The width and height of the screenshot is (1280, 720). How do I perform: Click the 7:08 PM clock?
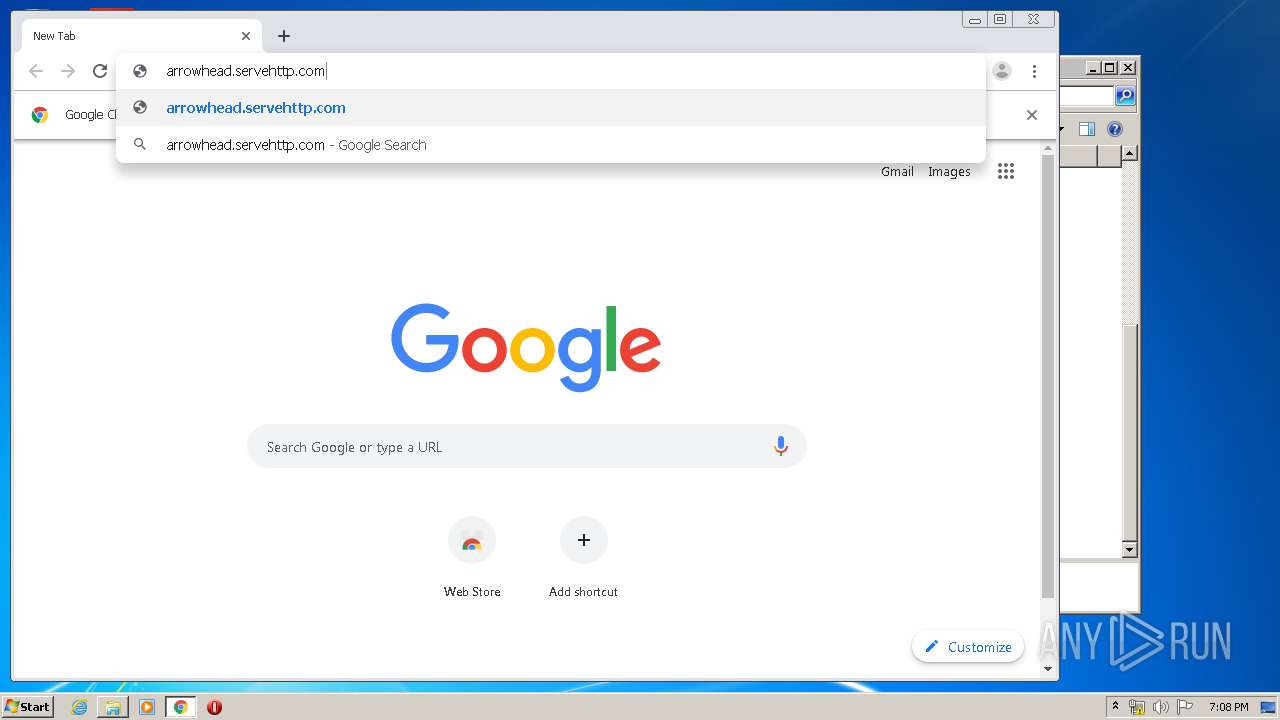coord(1228,707)
